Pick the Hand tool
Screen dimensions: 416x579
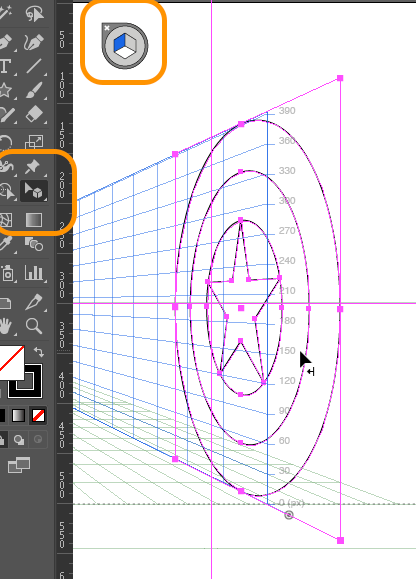point(5,326)
